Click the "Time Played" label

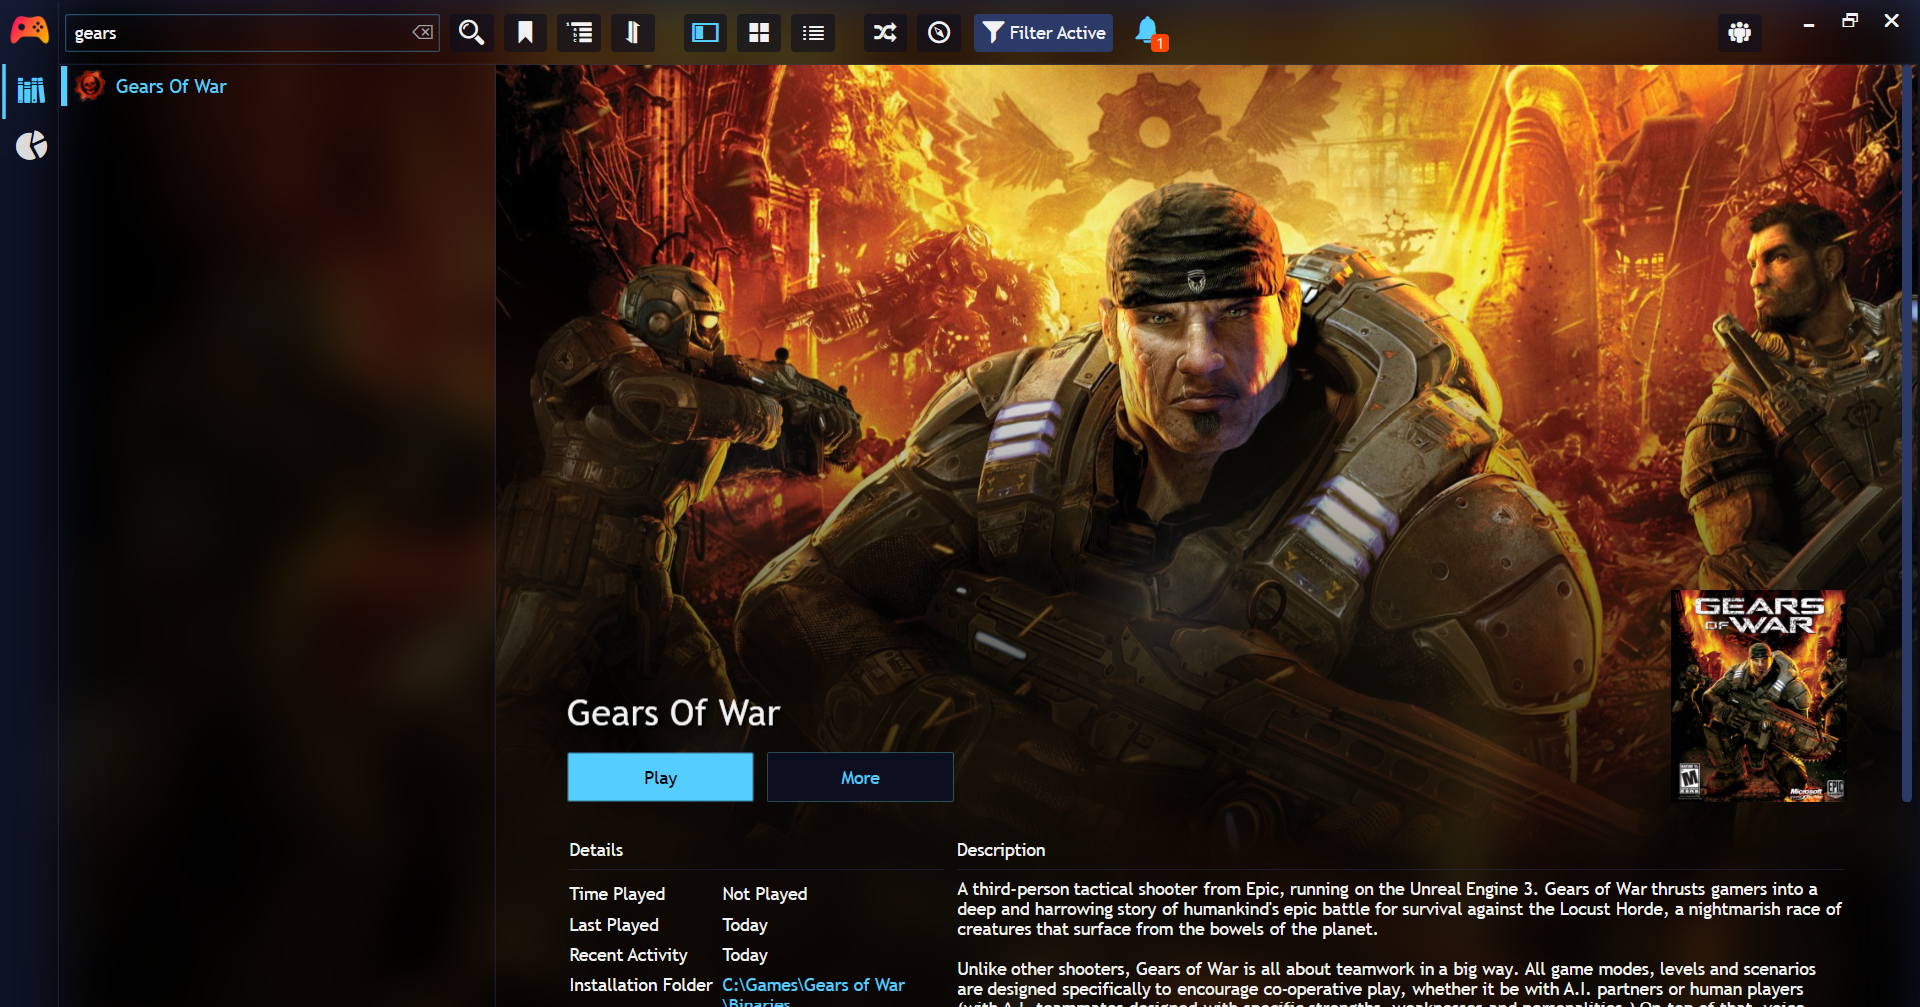click(617, 894)
